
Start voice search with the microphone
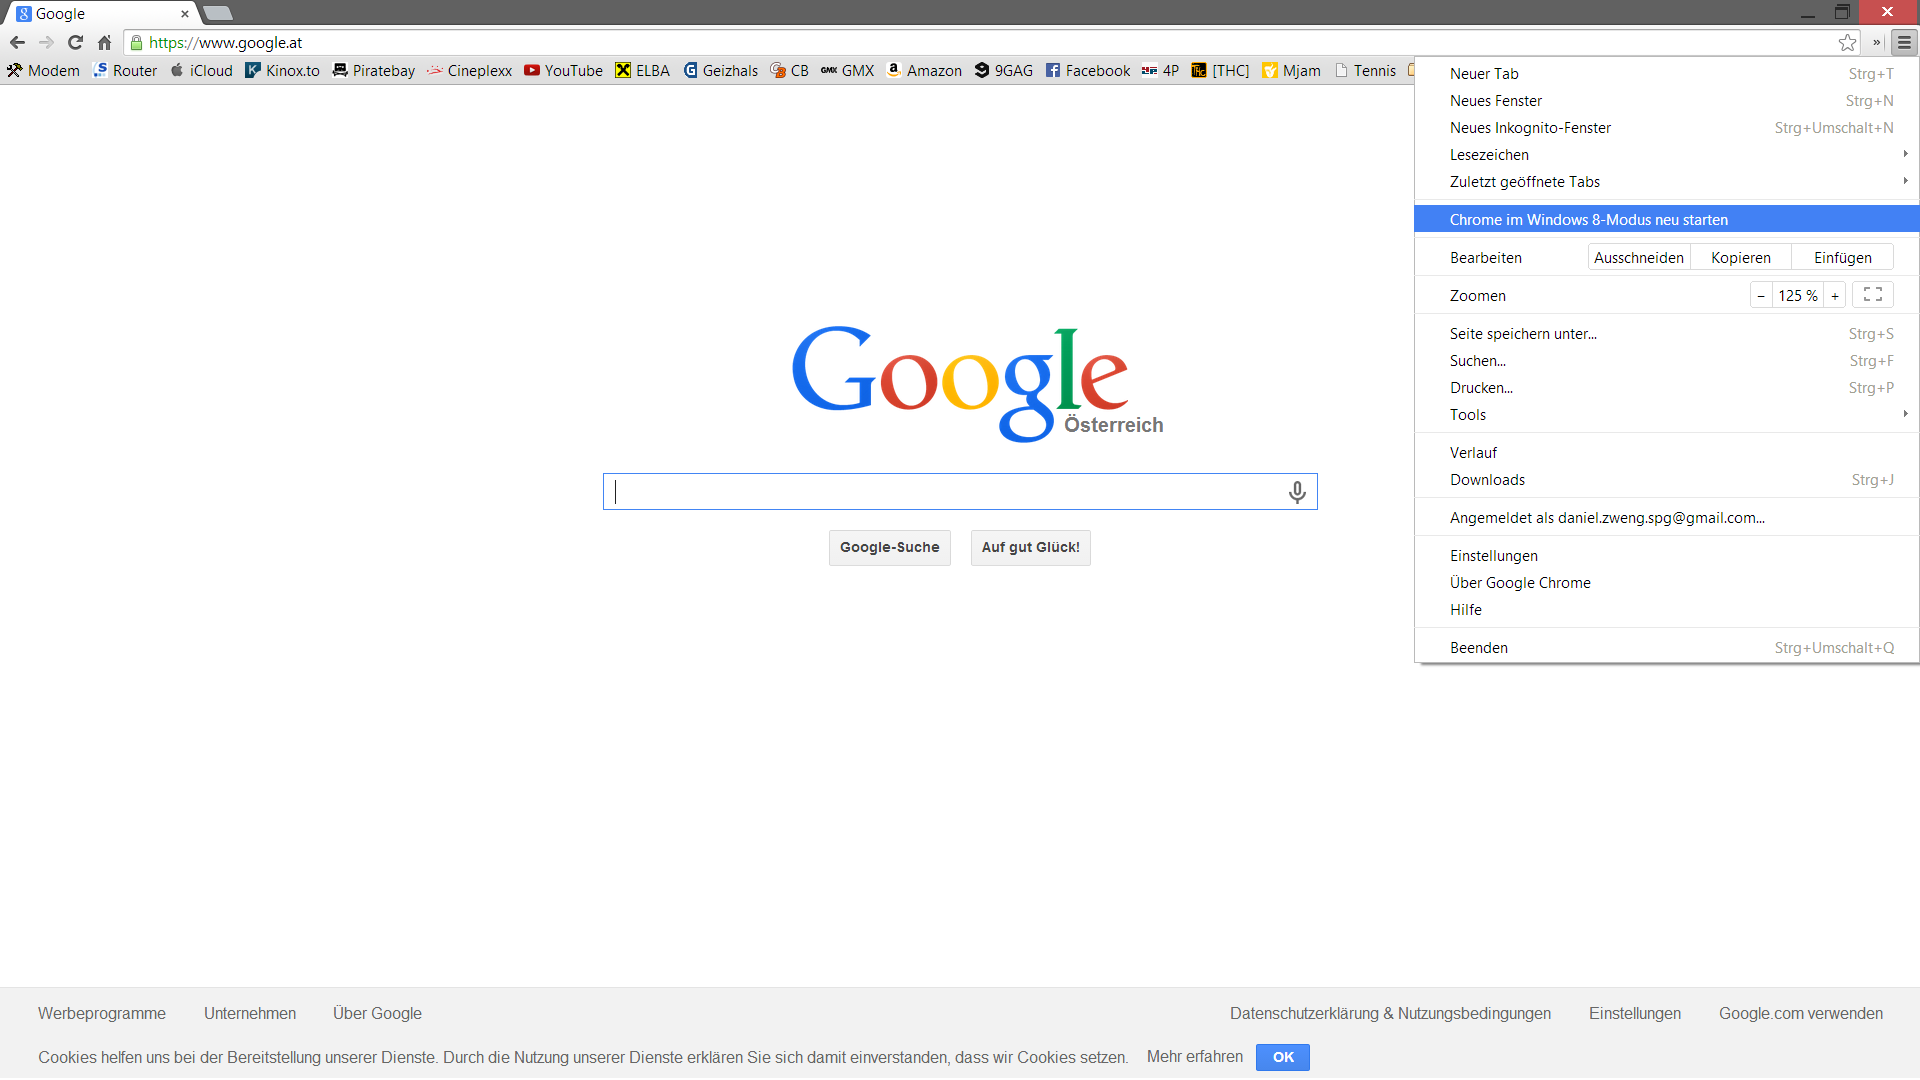pyautogui.click(x=1296, y=492)
